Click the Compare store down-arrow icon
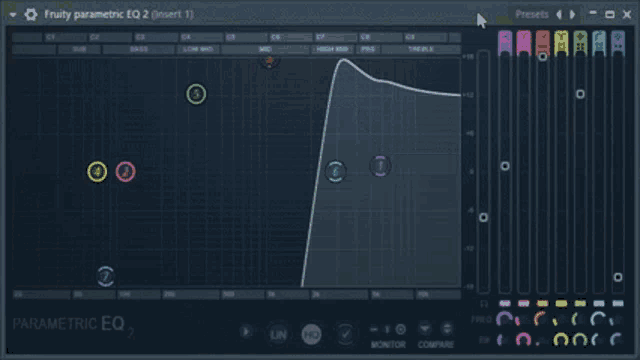This screenshot has height=360, width=640. click(x=425, y=329)
